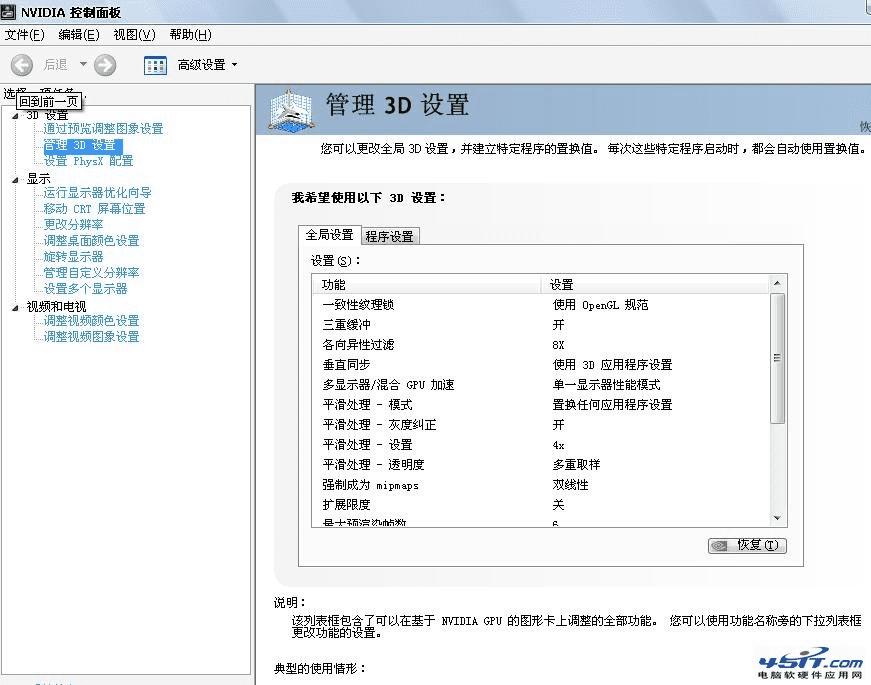Viewport: 871px width, 685px height.
Task: Open the 视图(V) menu
Action: point(134,35)
